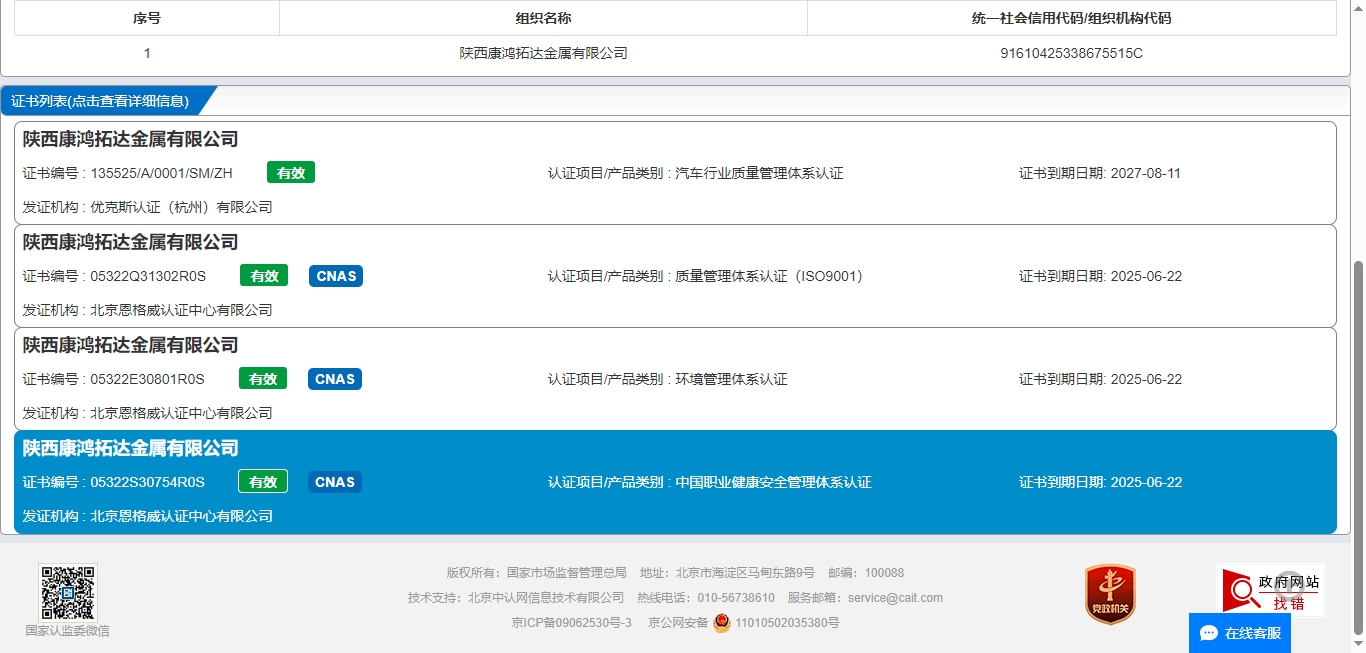The image size is (1366, 653).
Task: Click 国家市场监督管理总局 copyright text
Action: coord(567,573)
